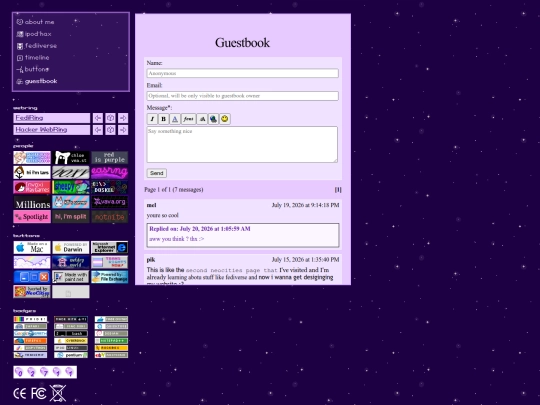Click the green Notepad++ badge
Screen dimensions: 540x405
pos(111,341)
